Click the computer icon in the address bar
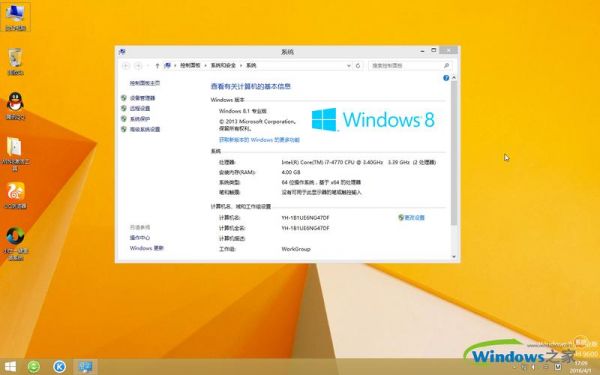The image size is (600, 375). [168, 66]
